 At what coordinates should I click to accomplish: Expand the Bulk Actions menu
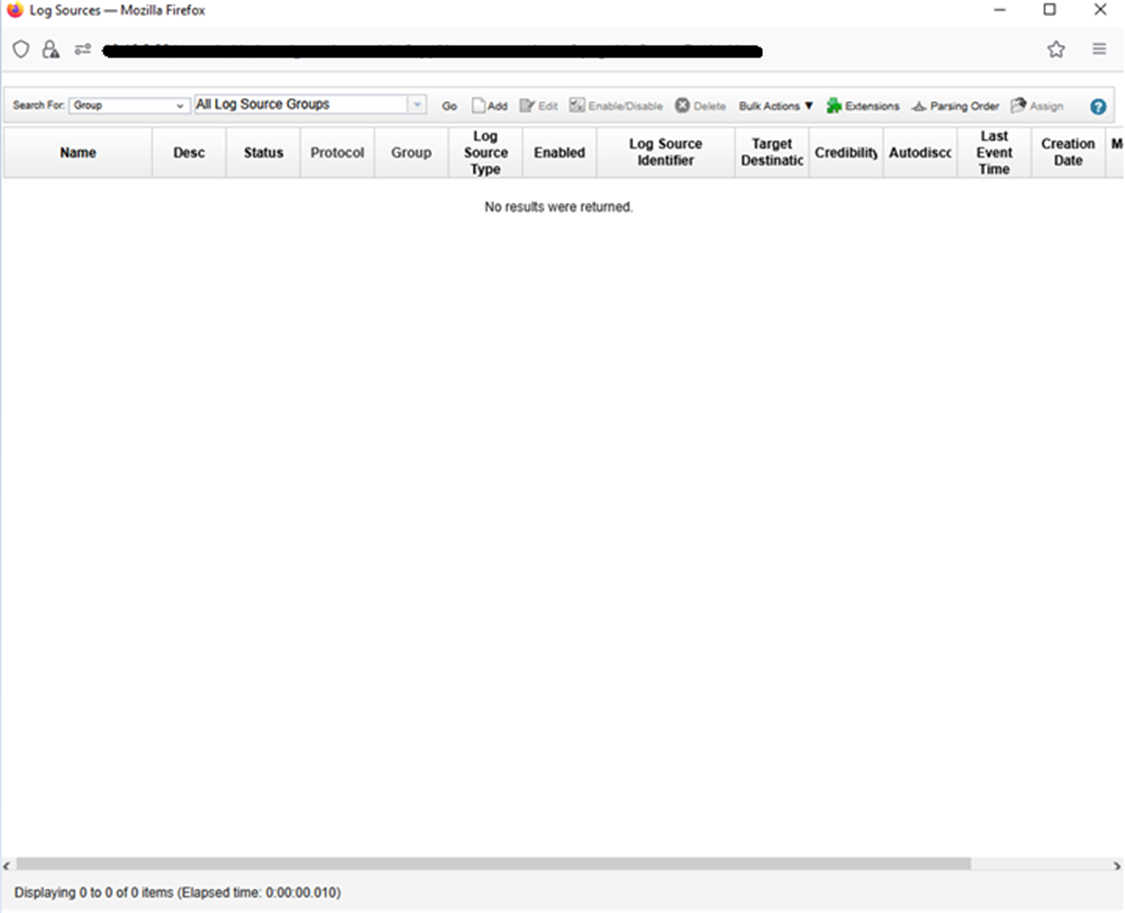776,106
